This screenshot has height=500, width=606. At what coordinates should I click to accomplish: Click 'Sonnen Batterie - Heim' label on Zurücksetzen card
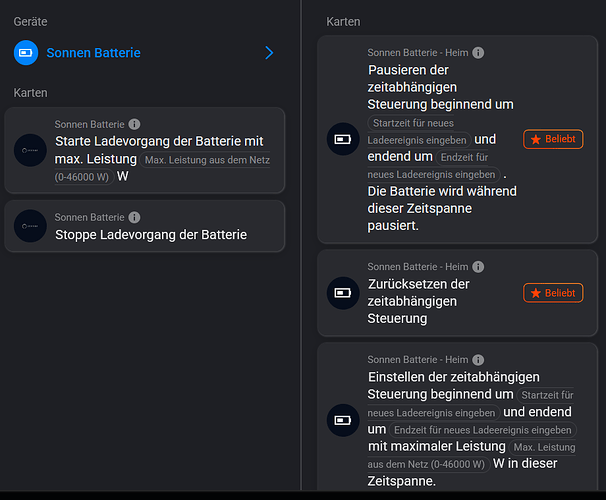click(418, 267)
